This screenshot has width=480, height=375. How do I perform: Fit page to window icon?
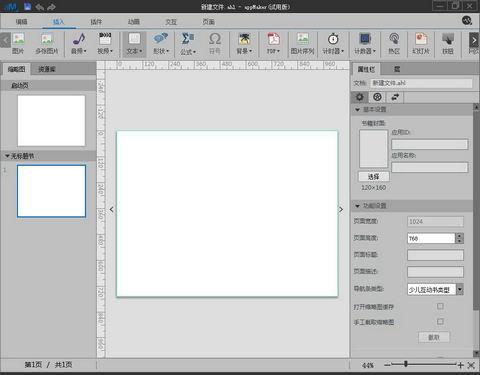471,365
